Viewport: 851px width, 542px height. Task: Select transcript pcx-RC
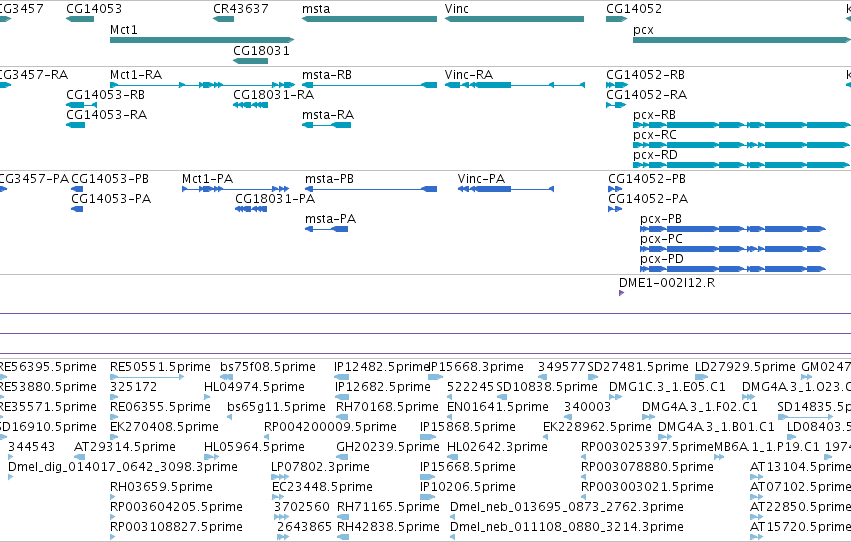(741, 145)
